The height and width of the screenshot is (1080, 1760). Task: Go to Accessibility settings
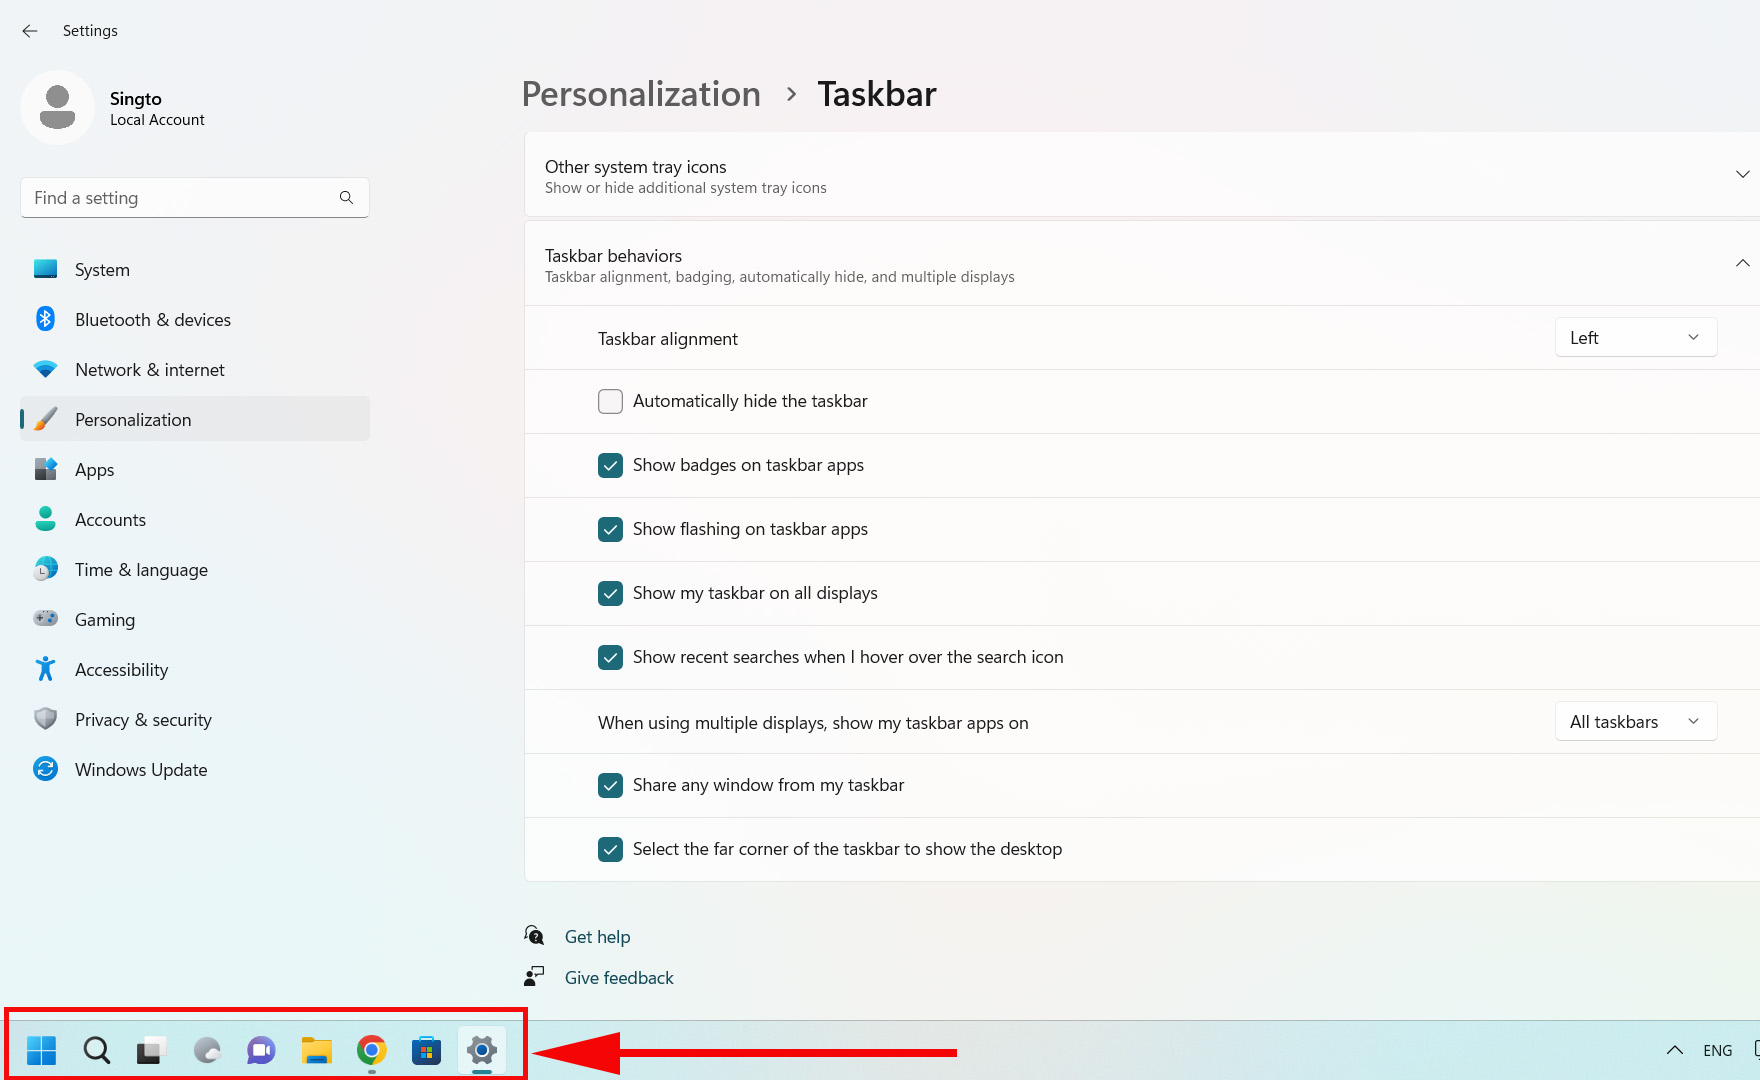[x=195, y=670]
